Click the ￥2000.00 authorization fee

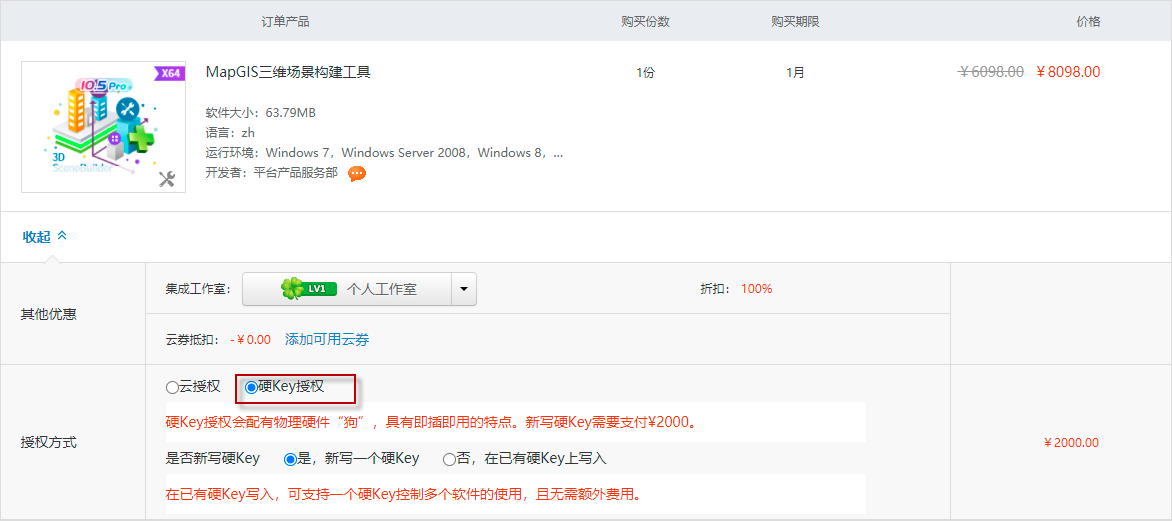(x=1071, y=443)
